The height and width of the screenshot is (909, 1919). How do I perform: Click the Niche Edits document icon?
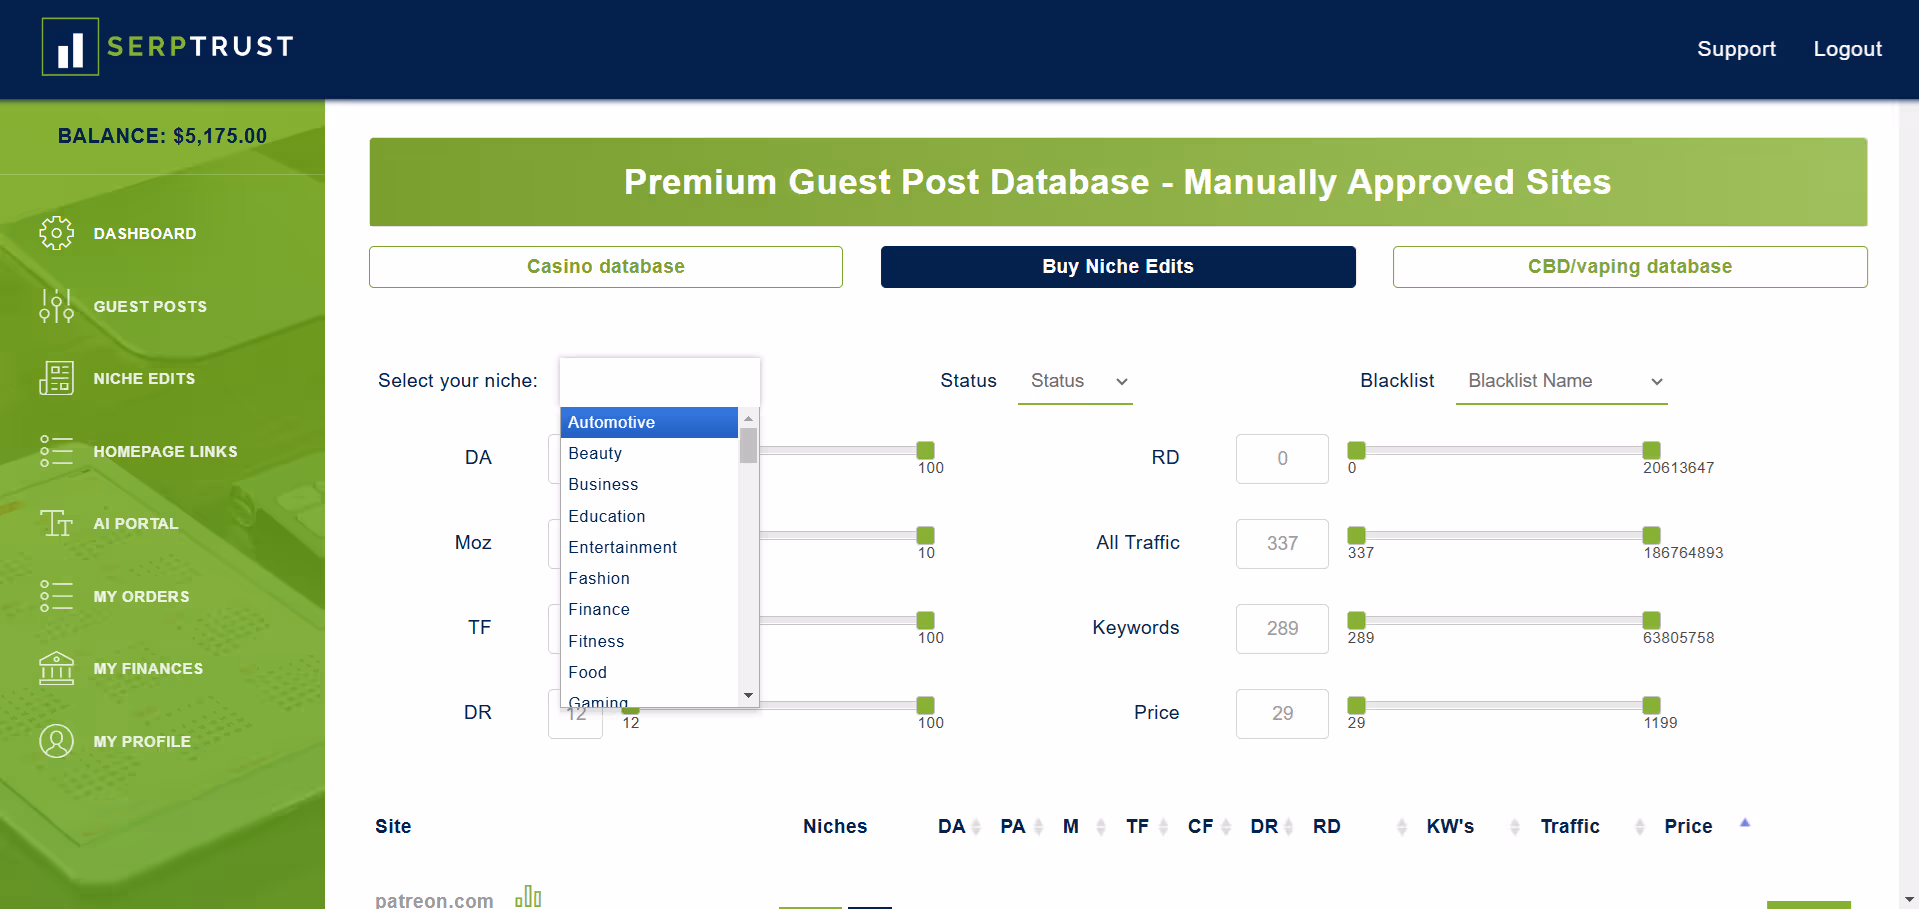click(56, 378)
